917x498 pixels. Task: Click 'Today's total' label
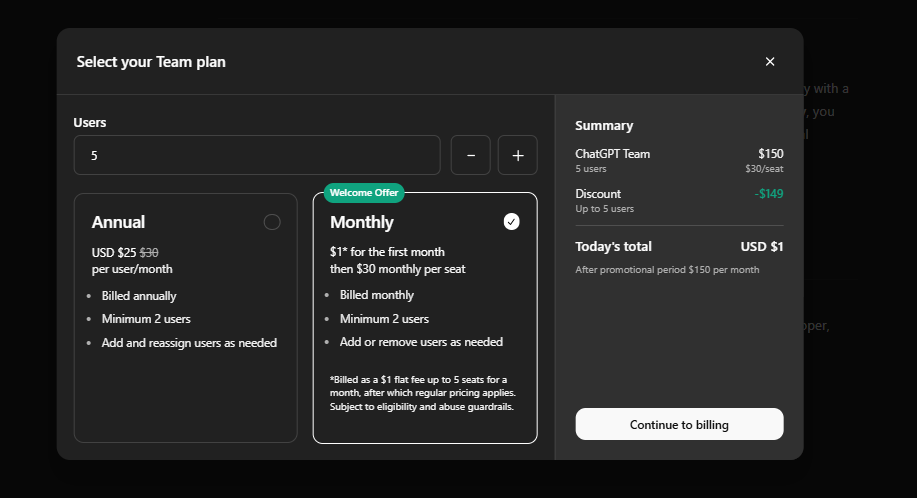click(613, 247)
